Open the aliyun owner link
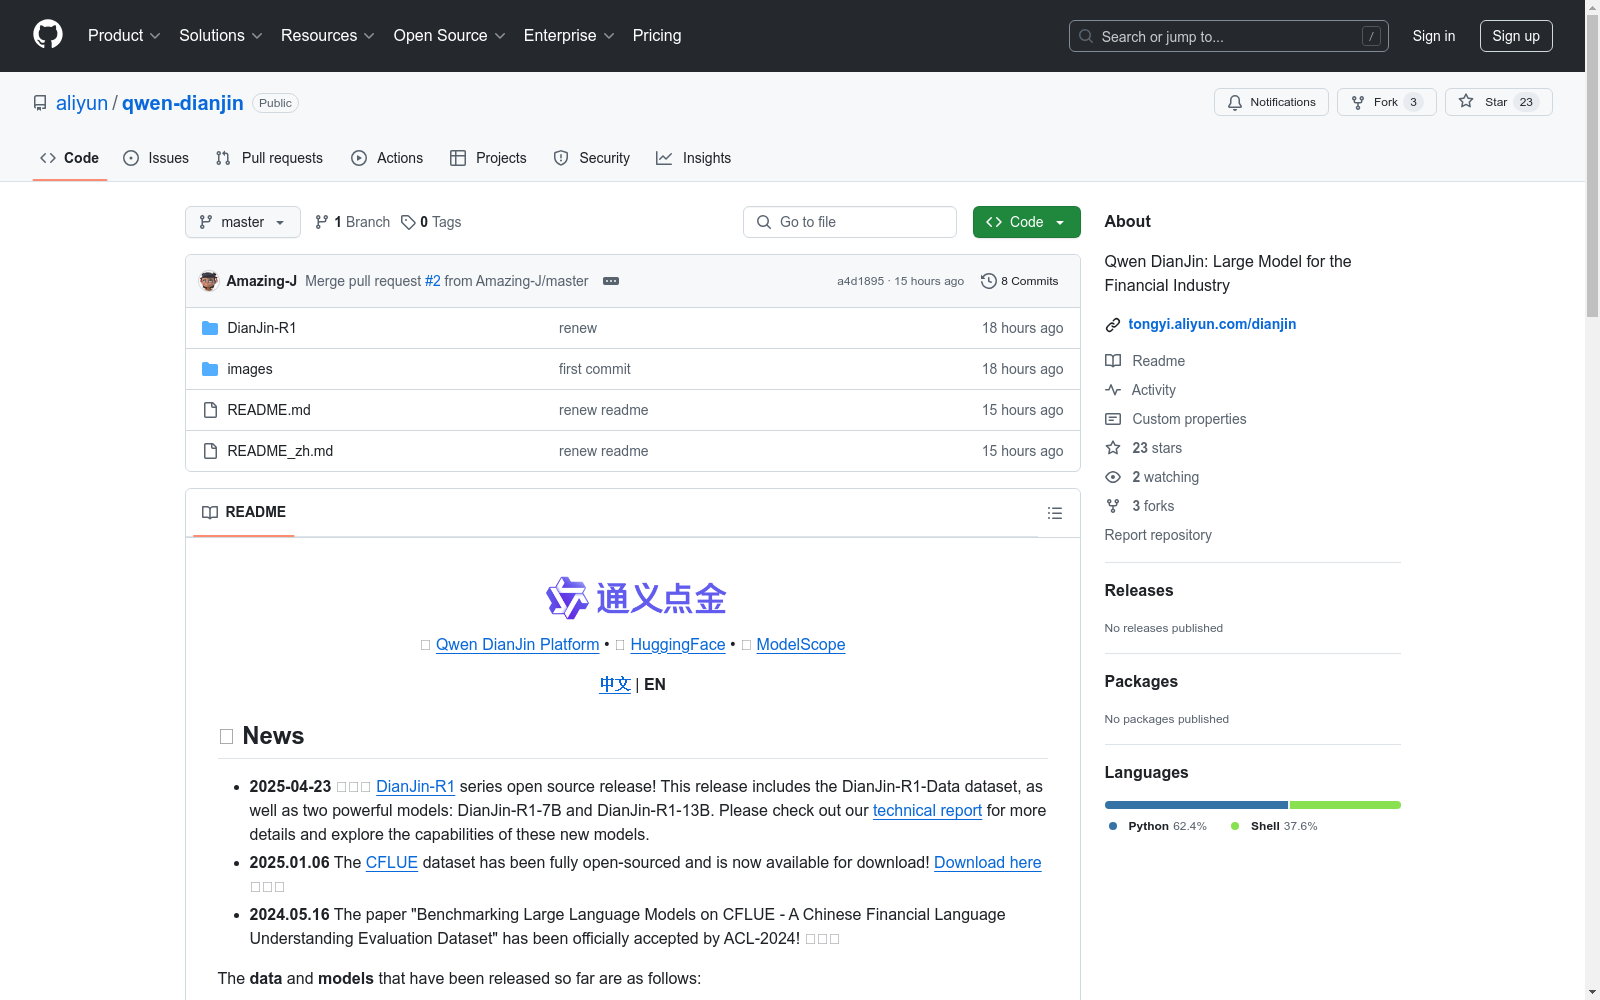 click(82, 103)
